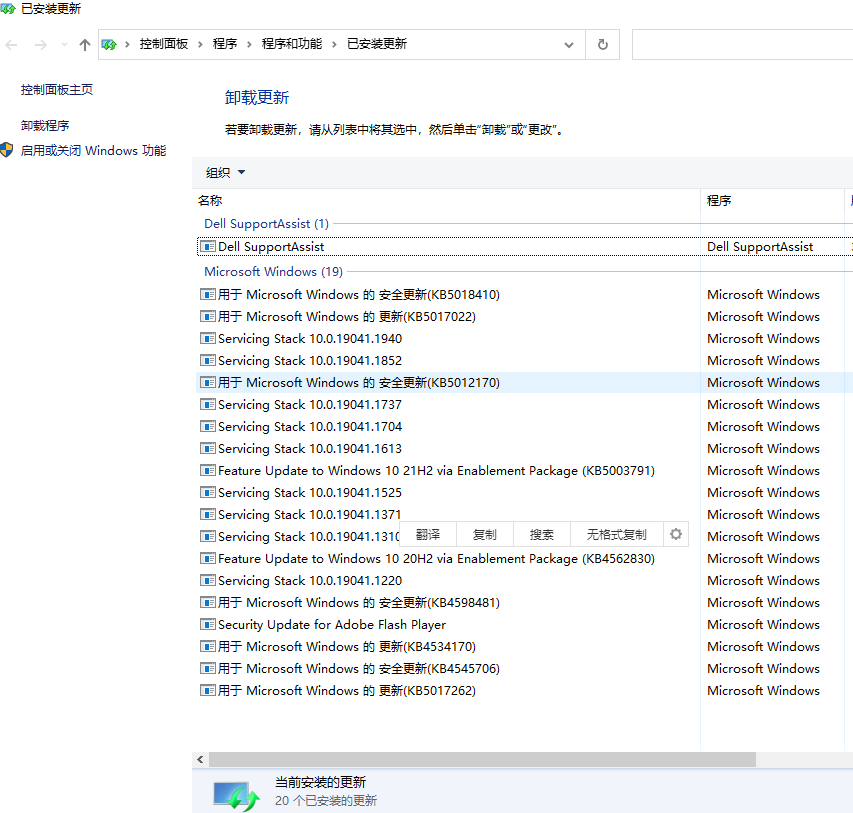Click the horizontal scrollbar thumb
The image size is (853, 813).
[483, 759]
